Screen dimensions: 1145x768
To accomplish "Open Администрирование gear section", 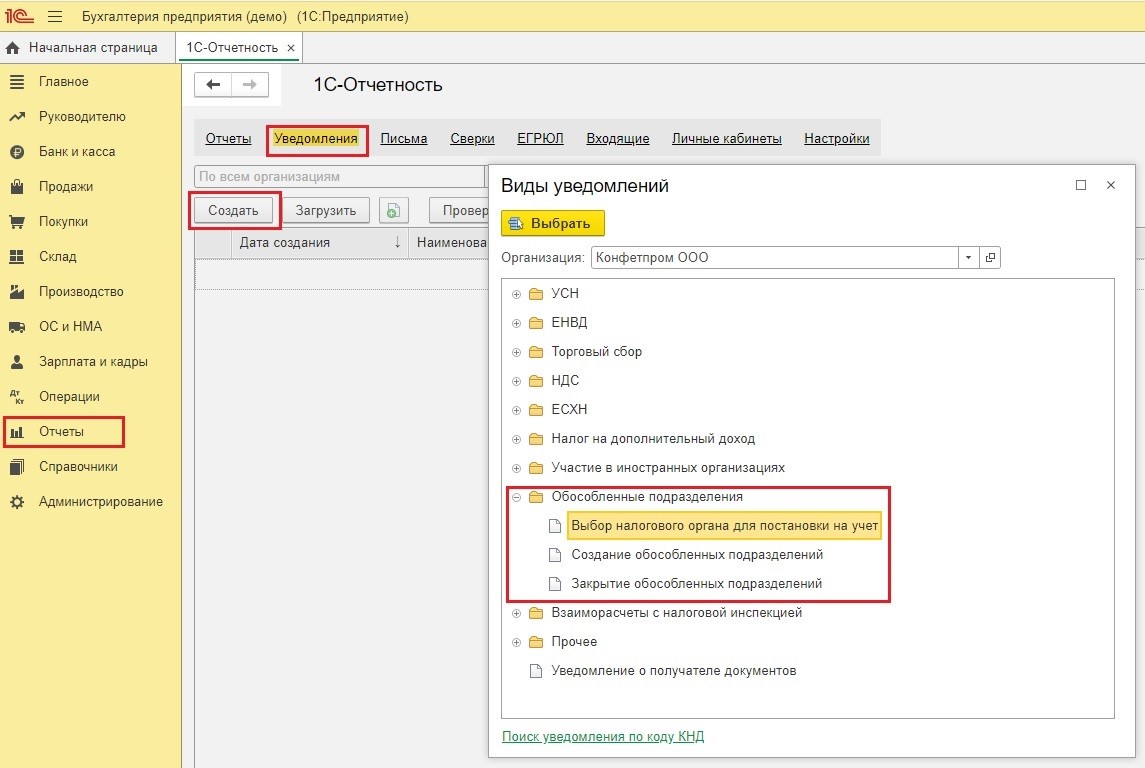I will (x=100, y=502).
